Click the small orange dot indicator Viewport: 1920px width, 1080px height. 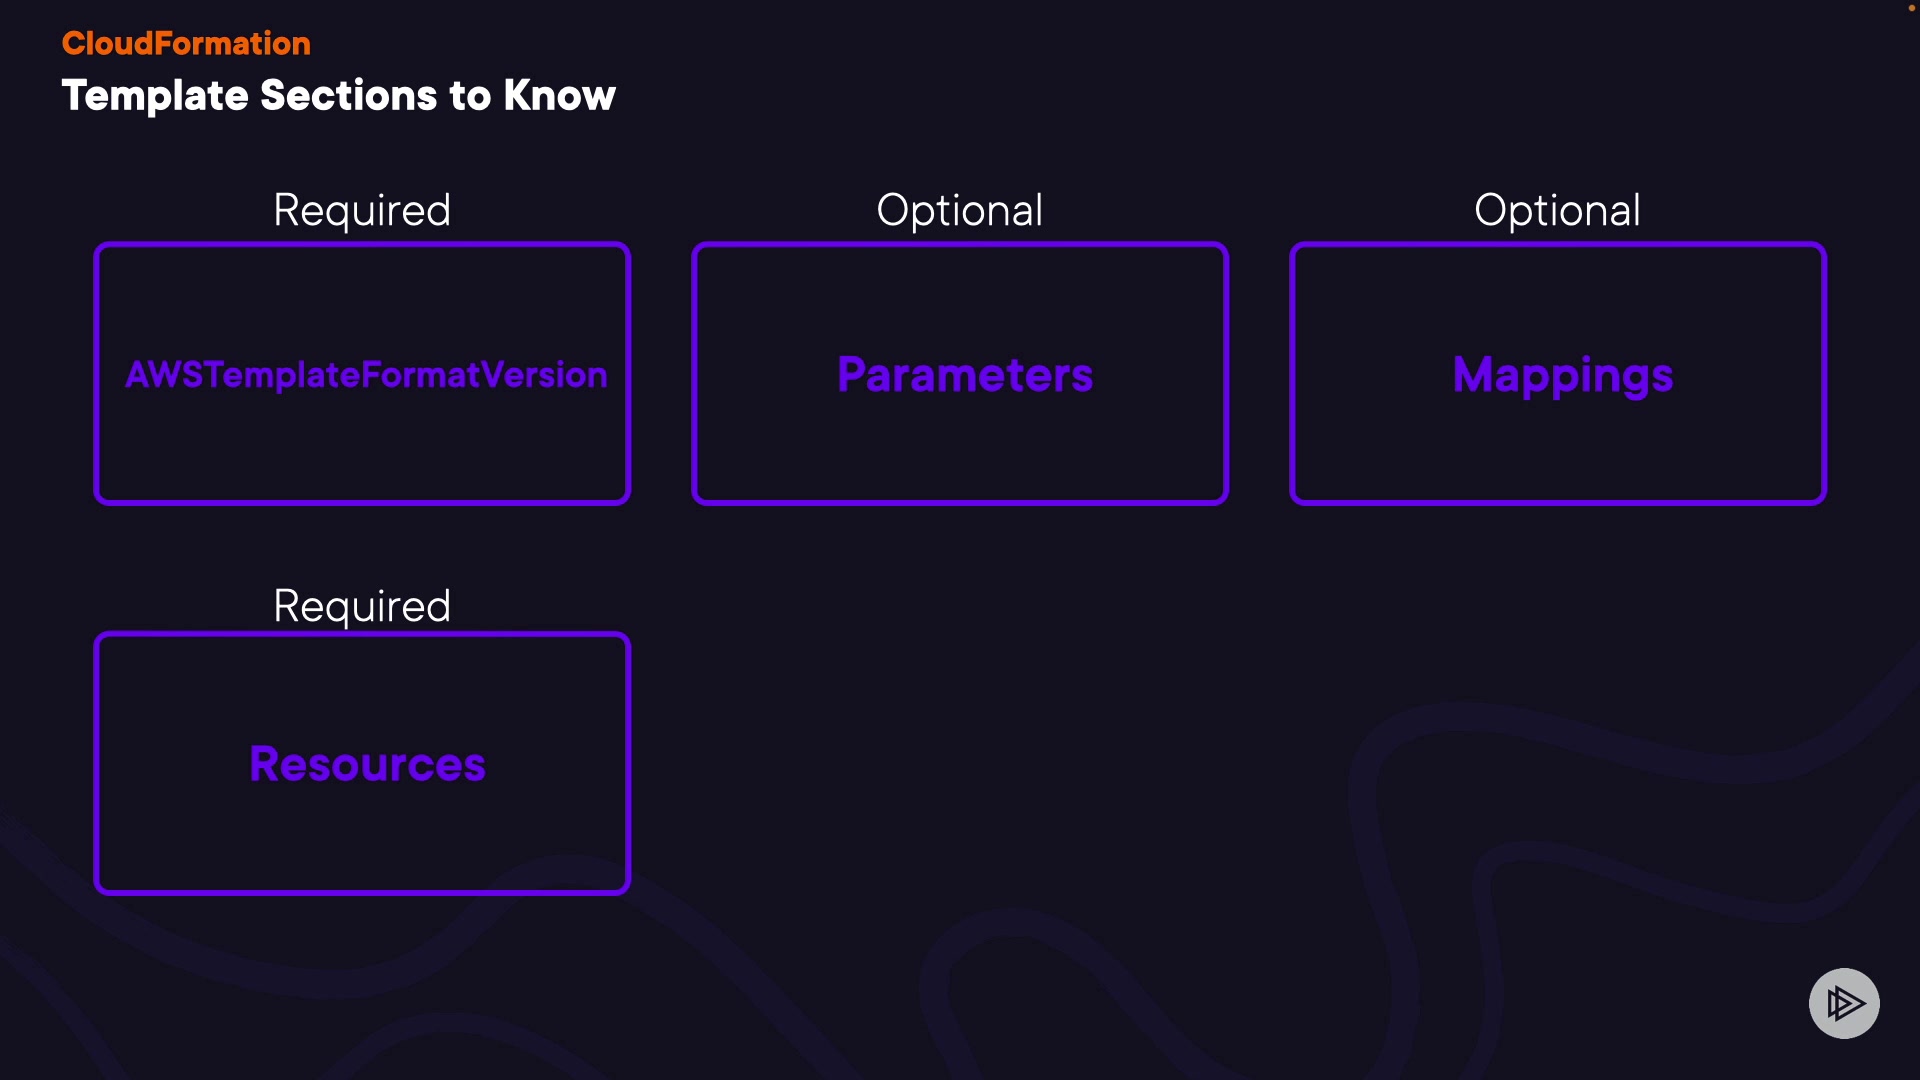(1911, 8)
